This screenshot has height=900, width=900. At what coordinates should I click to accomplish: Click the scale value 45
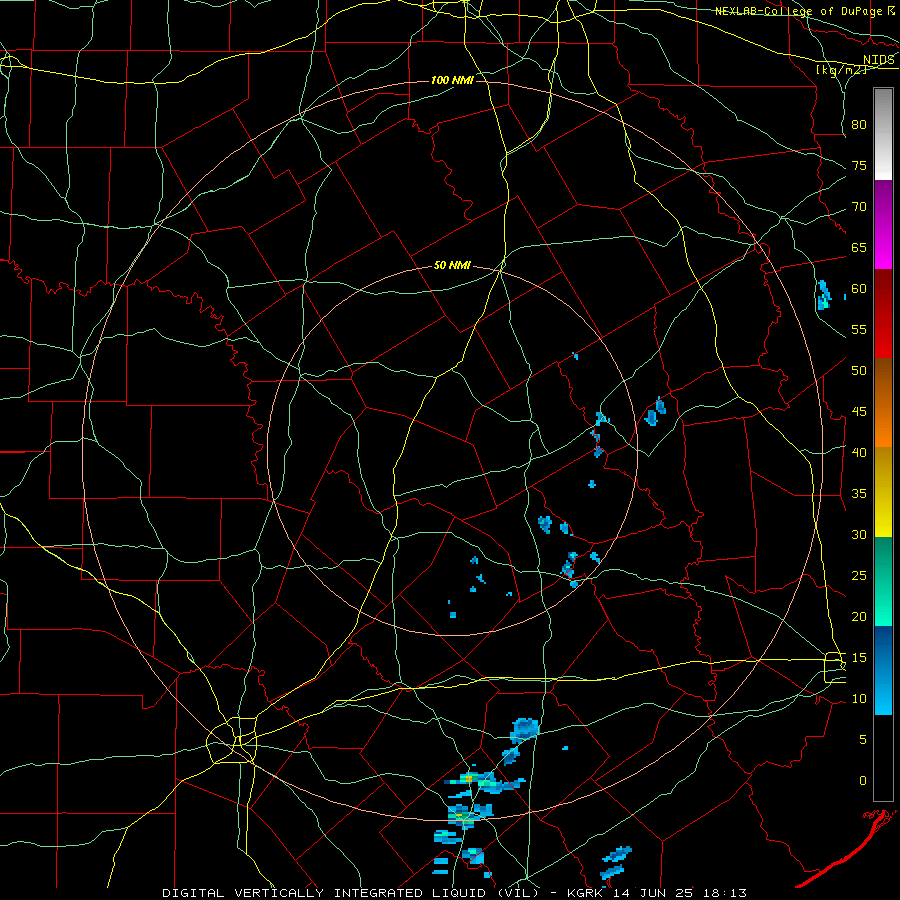(859, 412)
